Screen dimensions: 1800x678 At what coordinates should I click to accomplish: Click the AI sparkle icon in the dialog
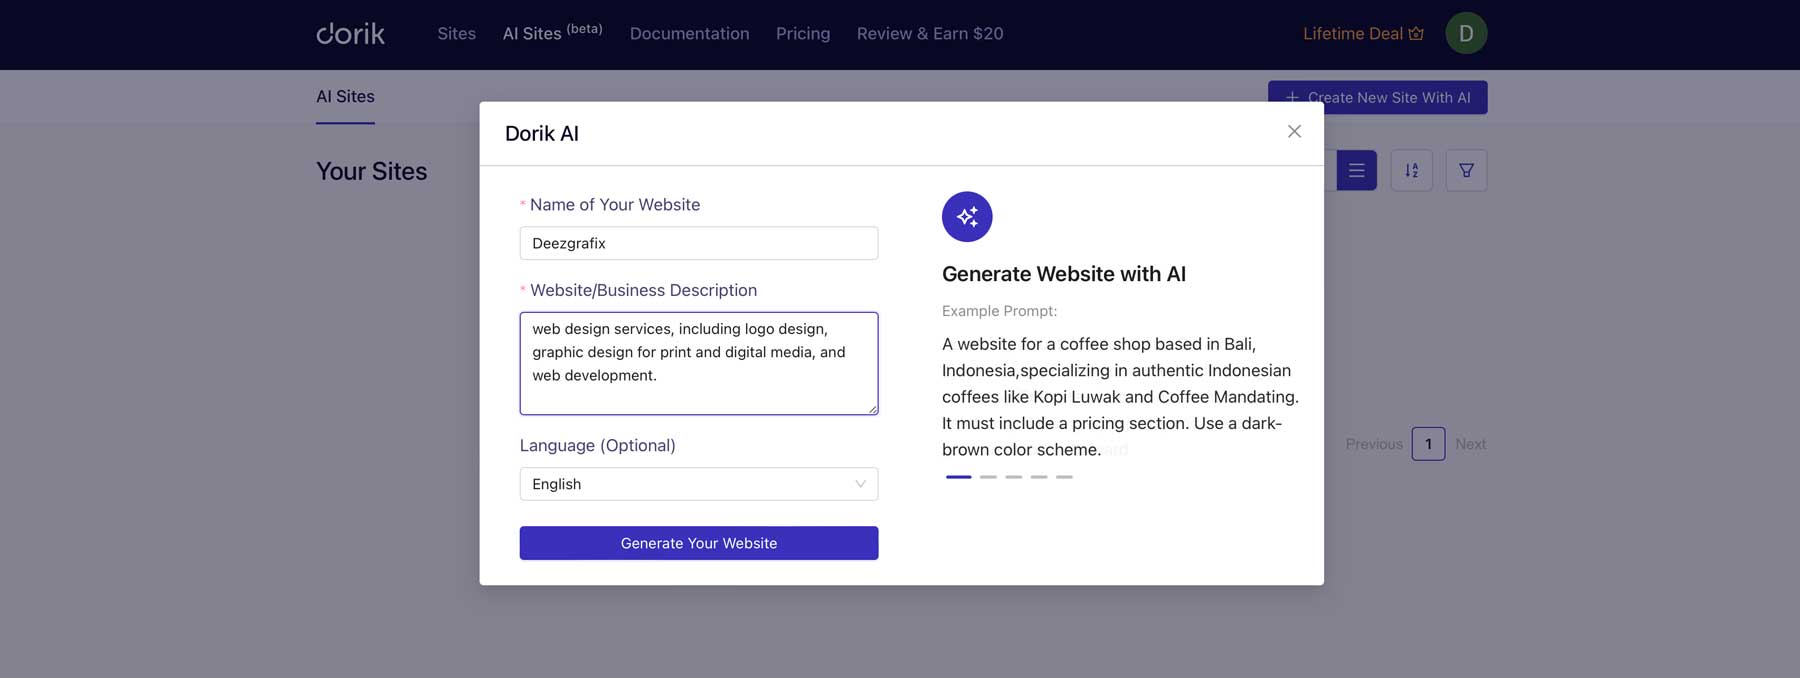point(967,216)
